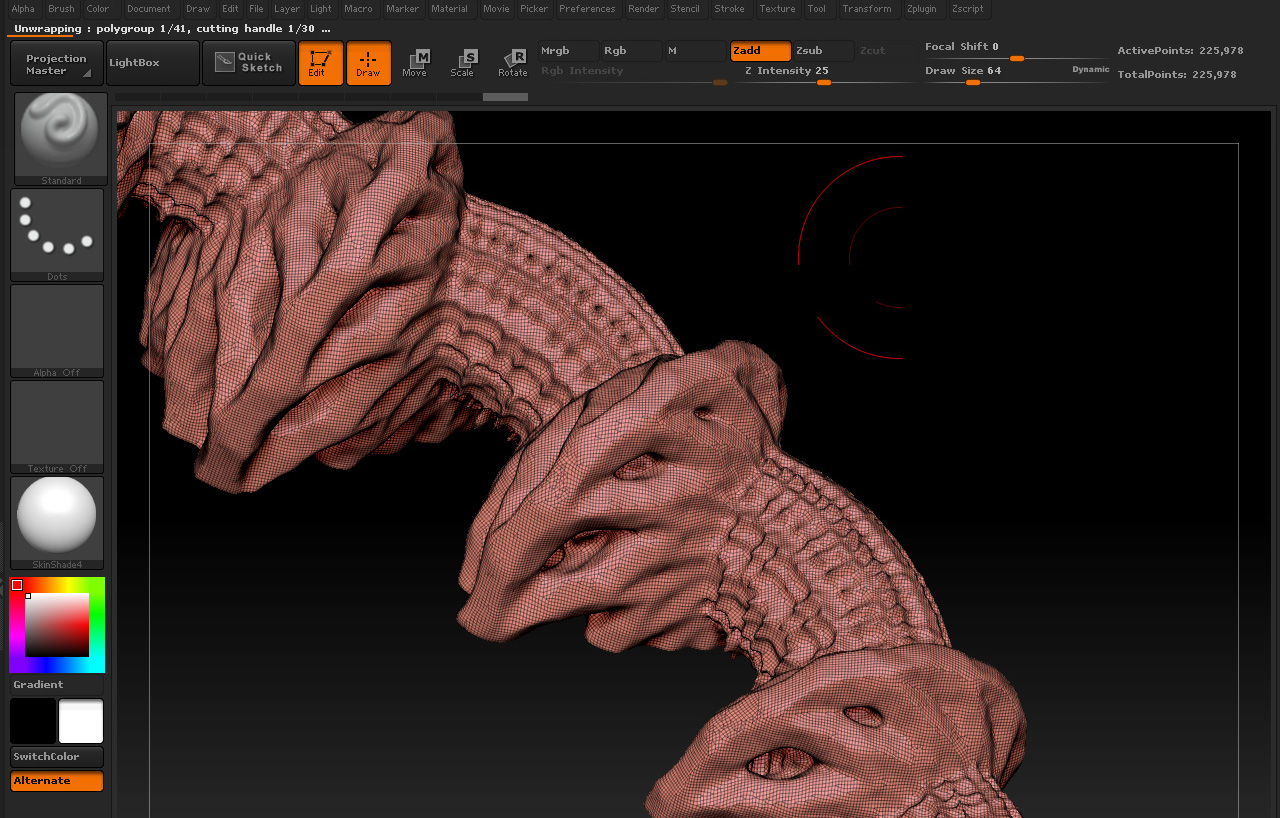Open the Macro menu
This screenshot has height=818, width=1280.
point(358,9)
